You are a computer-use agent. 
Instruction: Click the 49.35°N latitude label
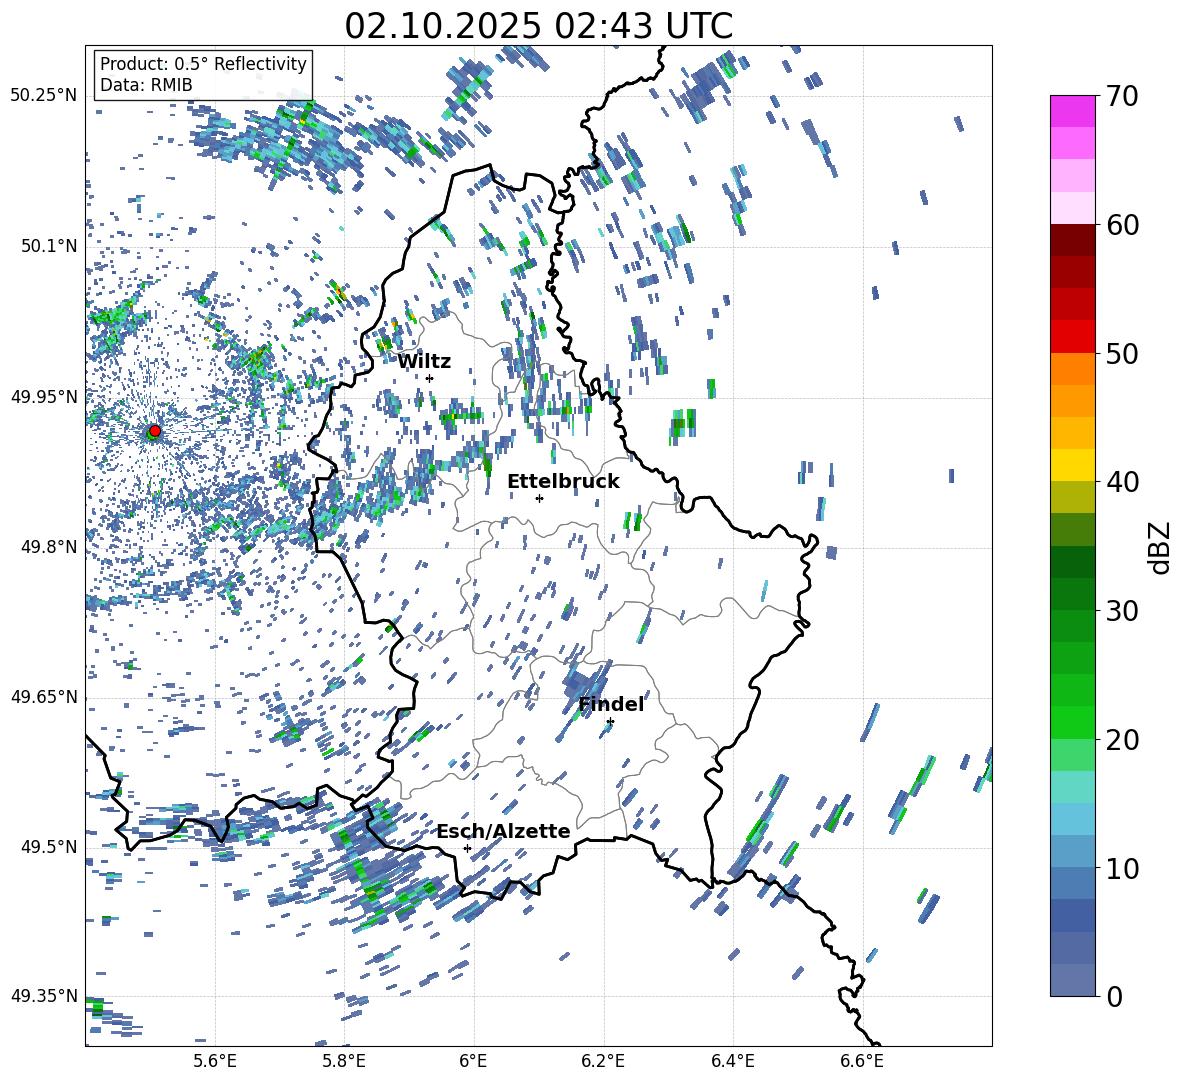[44, 996]
